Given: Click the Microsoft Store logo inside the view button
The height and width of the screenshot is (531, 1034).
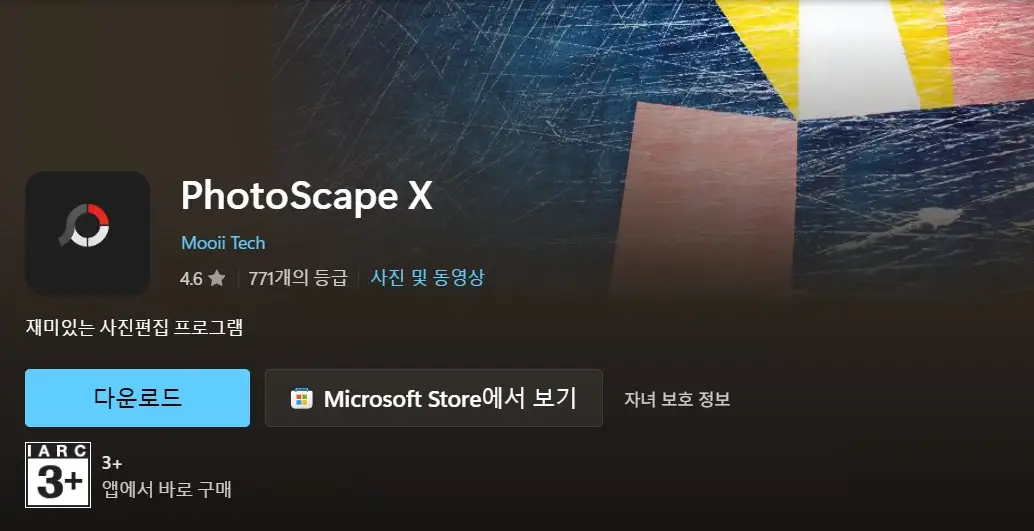Looking at the screenshot, I should tap(301, 398).
